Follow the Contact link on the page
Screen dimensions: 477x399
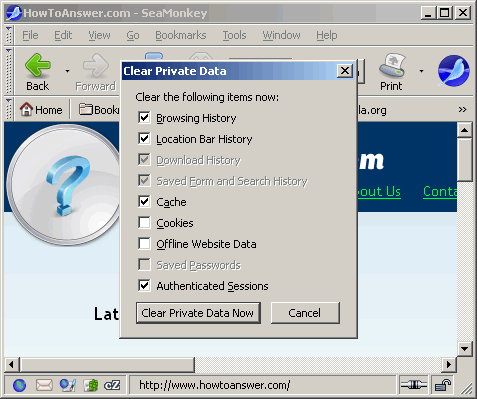440,192
